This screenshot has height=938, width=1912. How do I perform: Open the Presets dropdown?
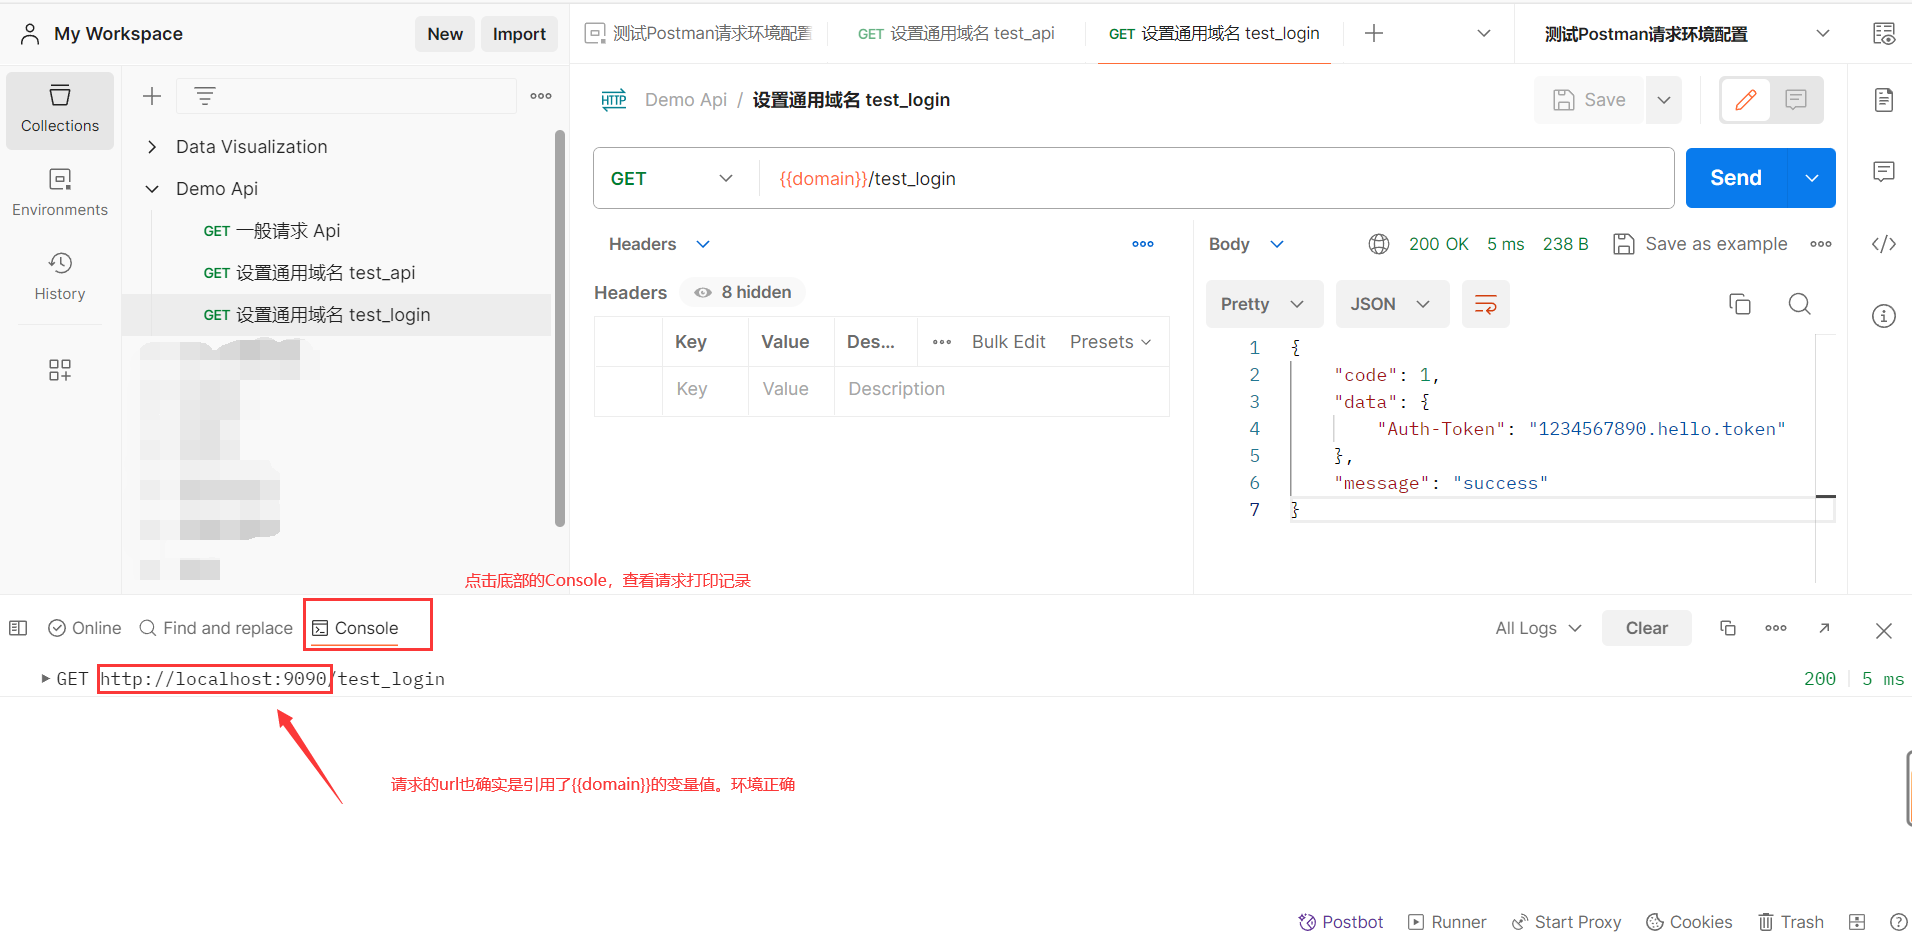coord(1111,342)
